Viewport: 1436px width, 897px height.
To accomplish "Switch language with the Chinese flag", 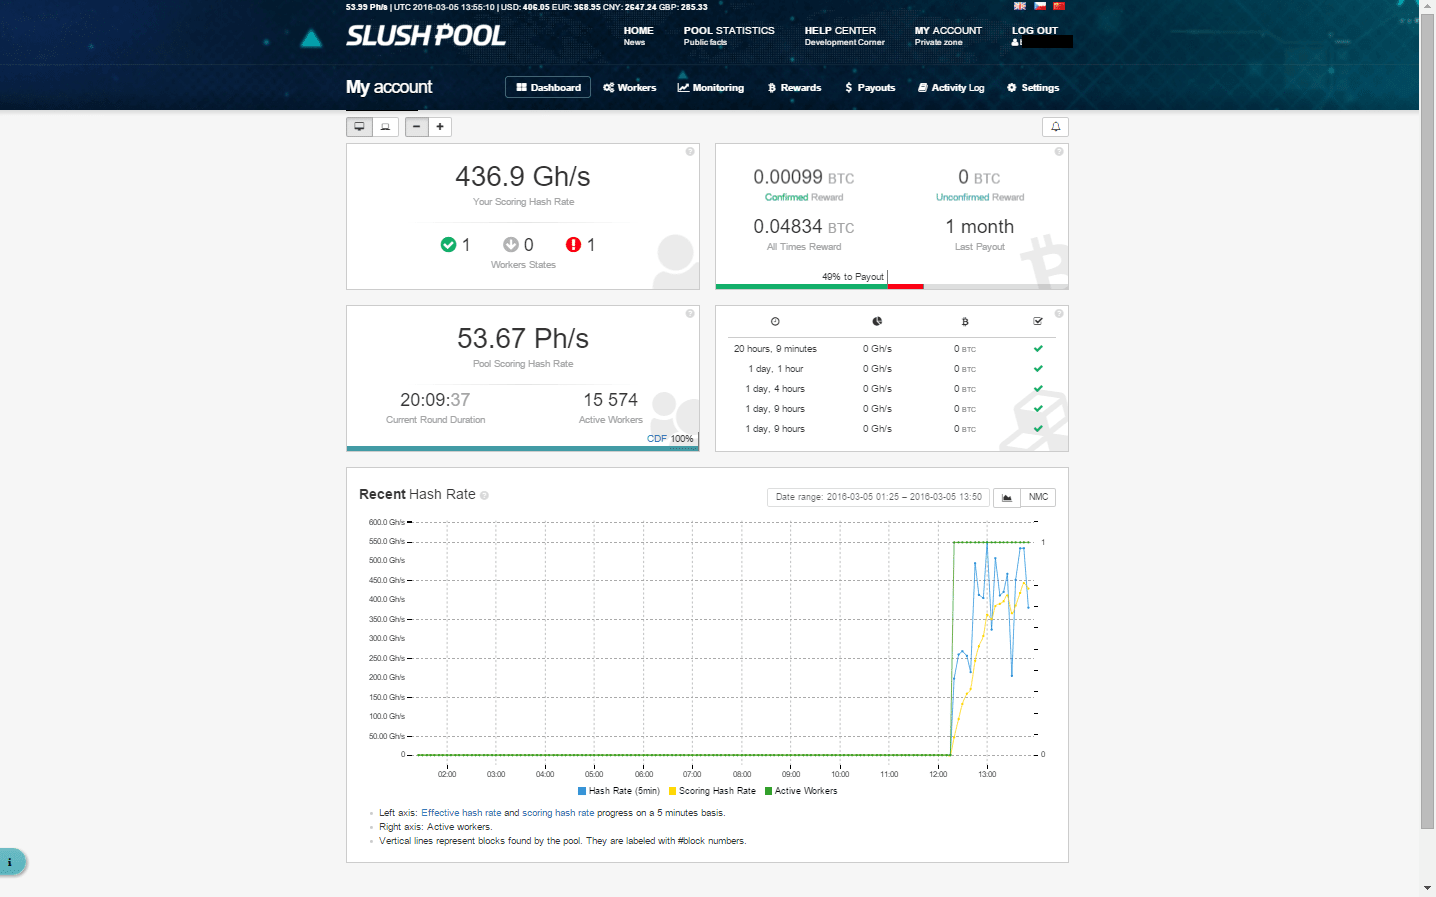I will (1059, 6).
